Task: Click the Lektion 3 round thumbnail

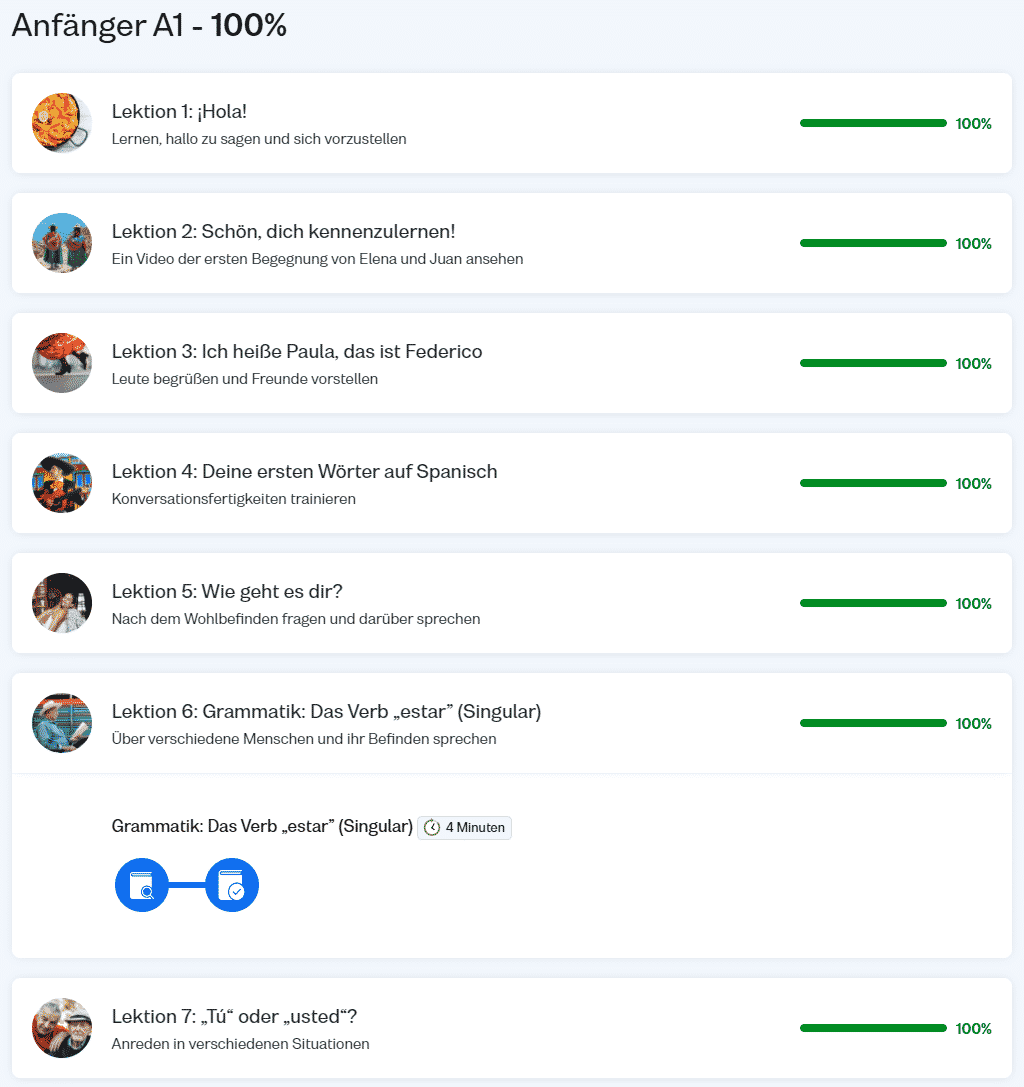Action: click(x=62, y=363)
